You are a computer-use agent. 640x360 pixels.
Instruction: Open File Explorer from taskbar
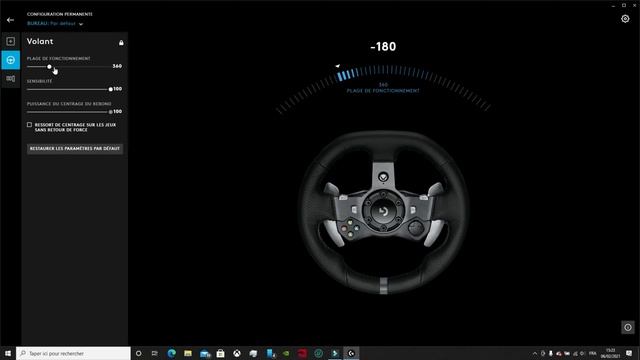click(188, 353)
